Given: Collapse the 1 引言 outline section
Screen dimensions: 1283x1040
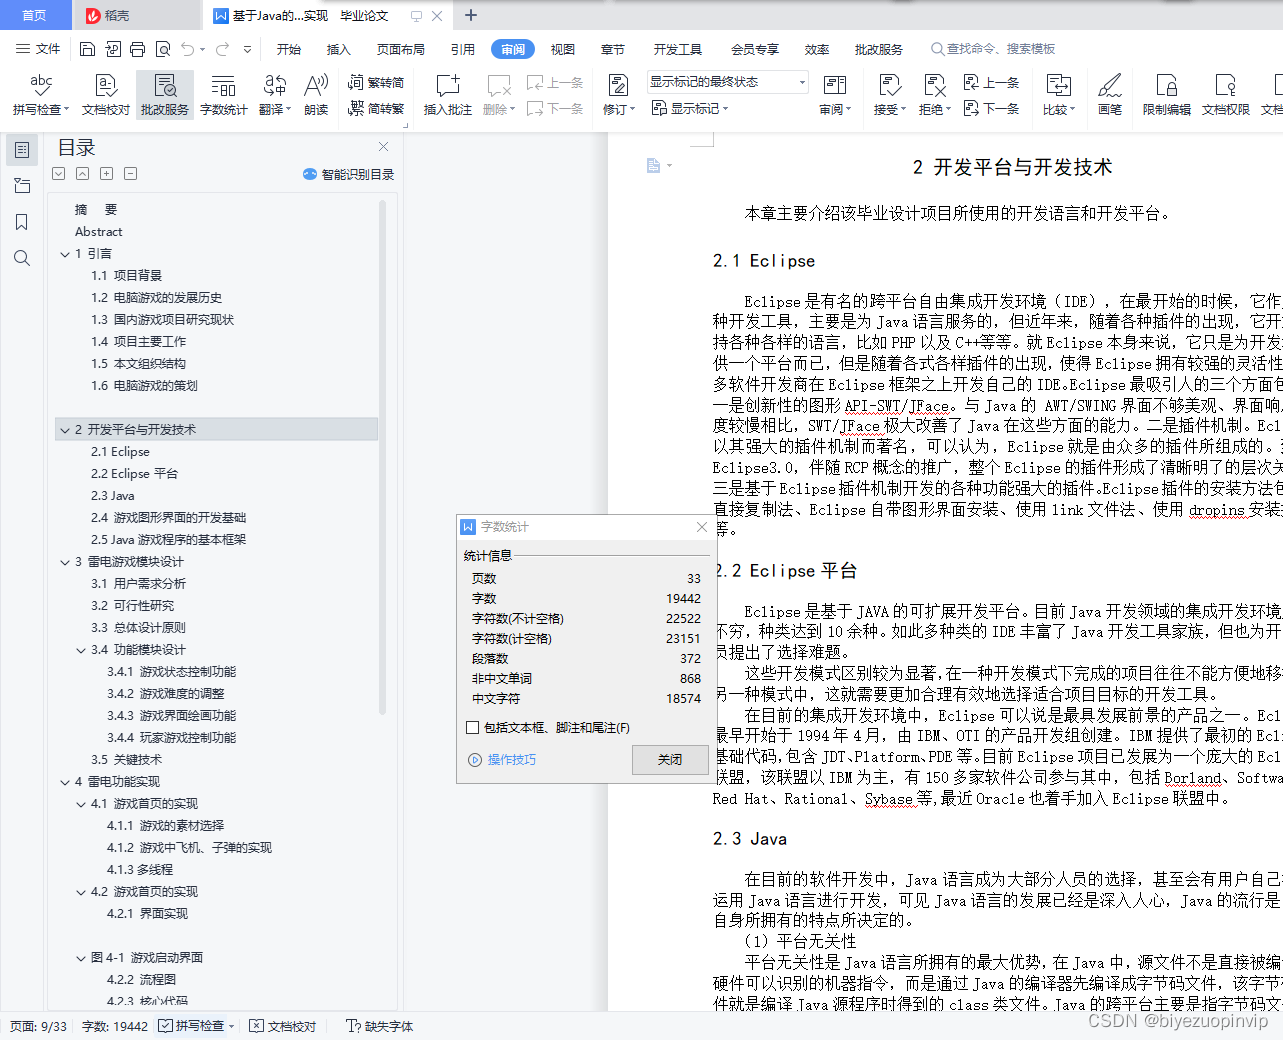Looking at the screenshot, I should [65, 254].
